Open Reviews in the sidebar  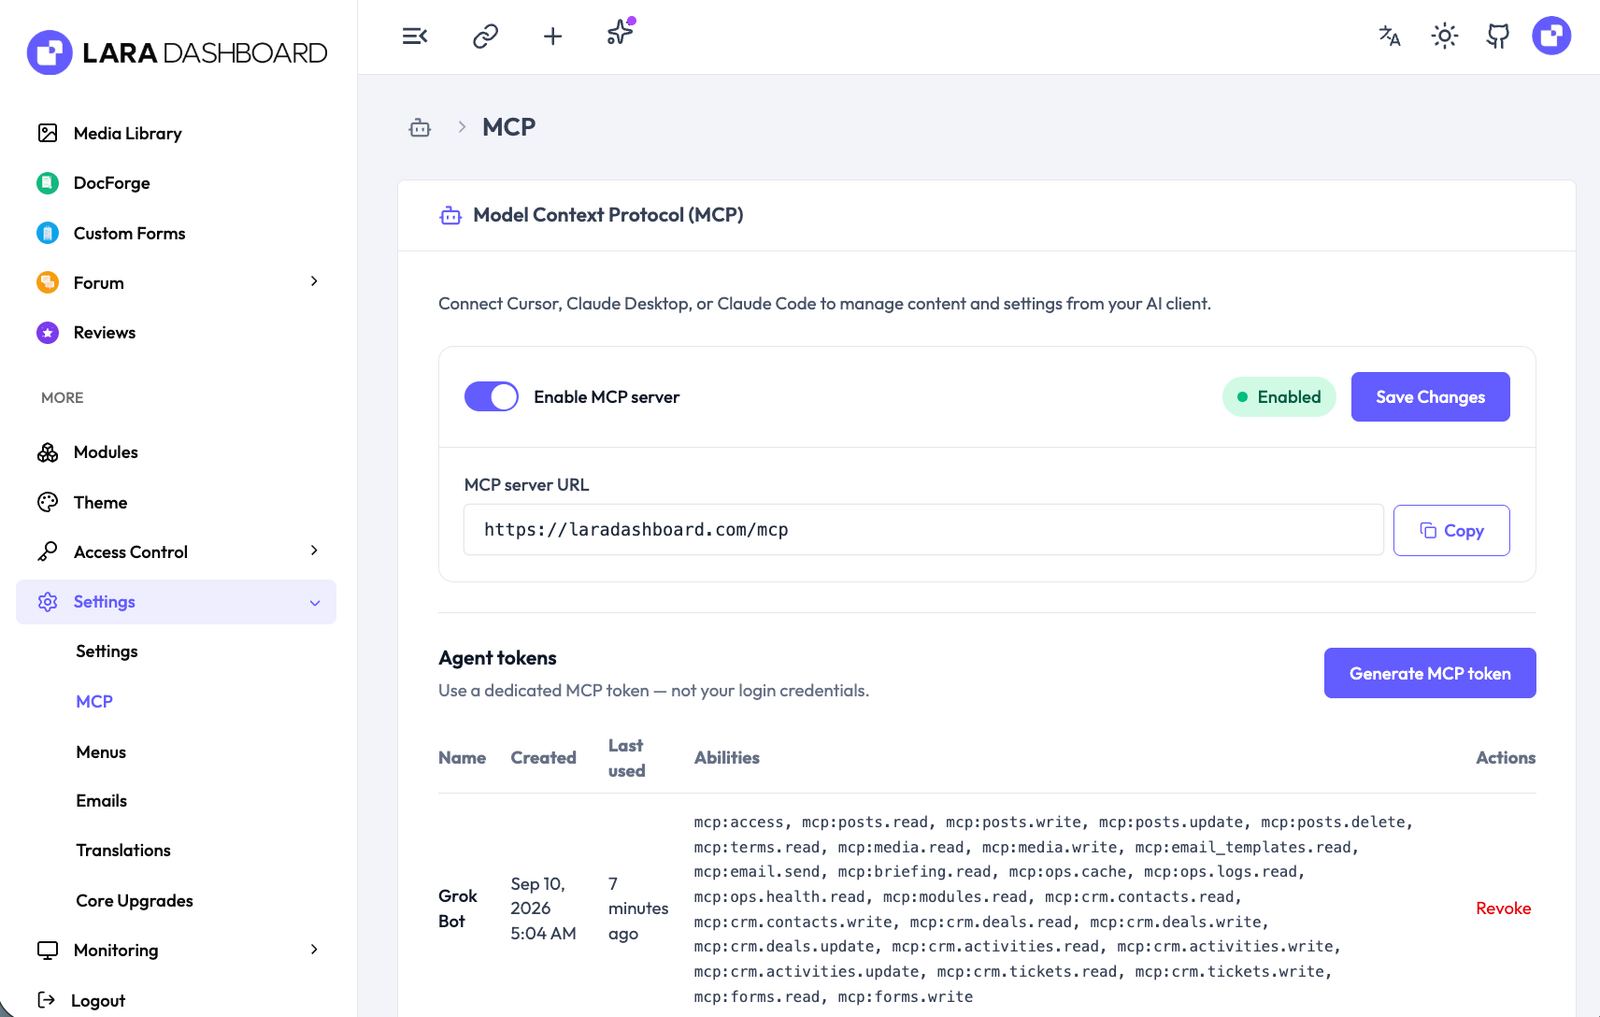tap(104, 332)
